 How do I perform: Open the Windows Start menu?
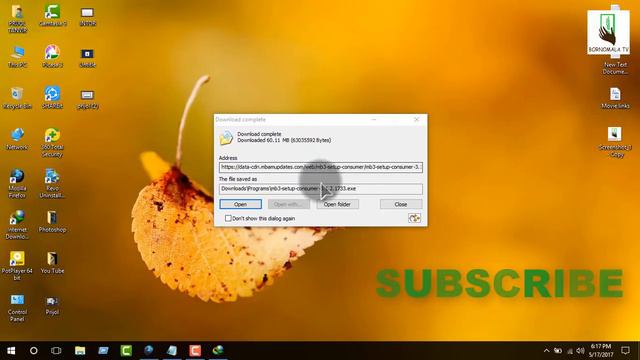click(11, 351)
